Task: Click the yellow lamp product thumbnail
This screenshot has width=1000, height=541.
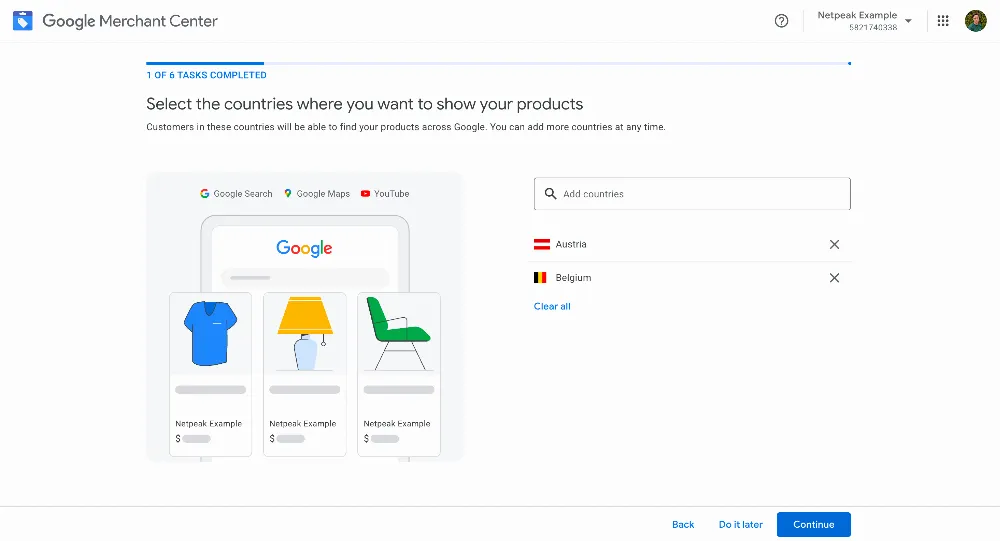Action: click(x=305, y=333)
